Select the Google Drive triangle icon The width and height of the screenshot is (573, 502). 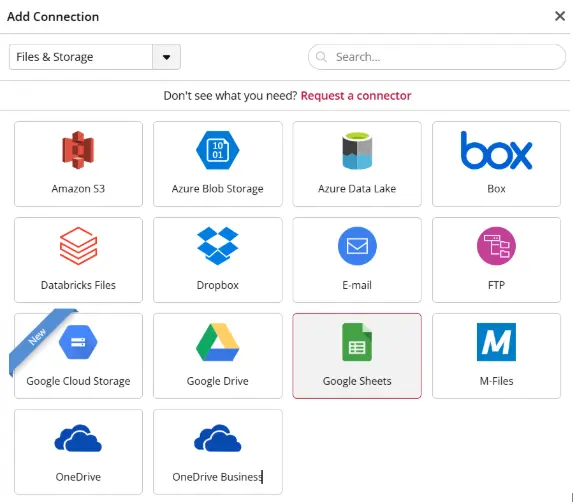pos(217,342)
